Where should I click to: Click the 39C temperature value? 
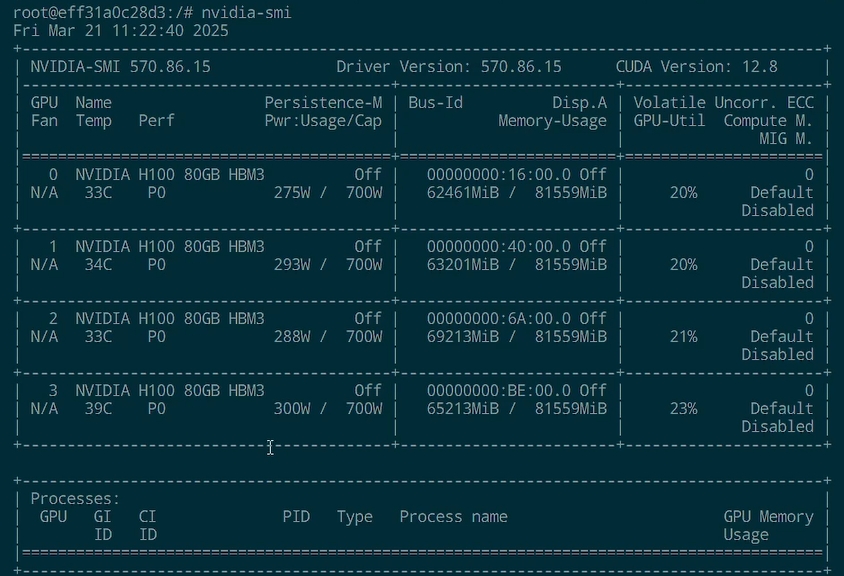(99, 409)
